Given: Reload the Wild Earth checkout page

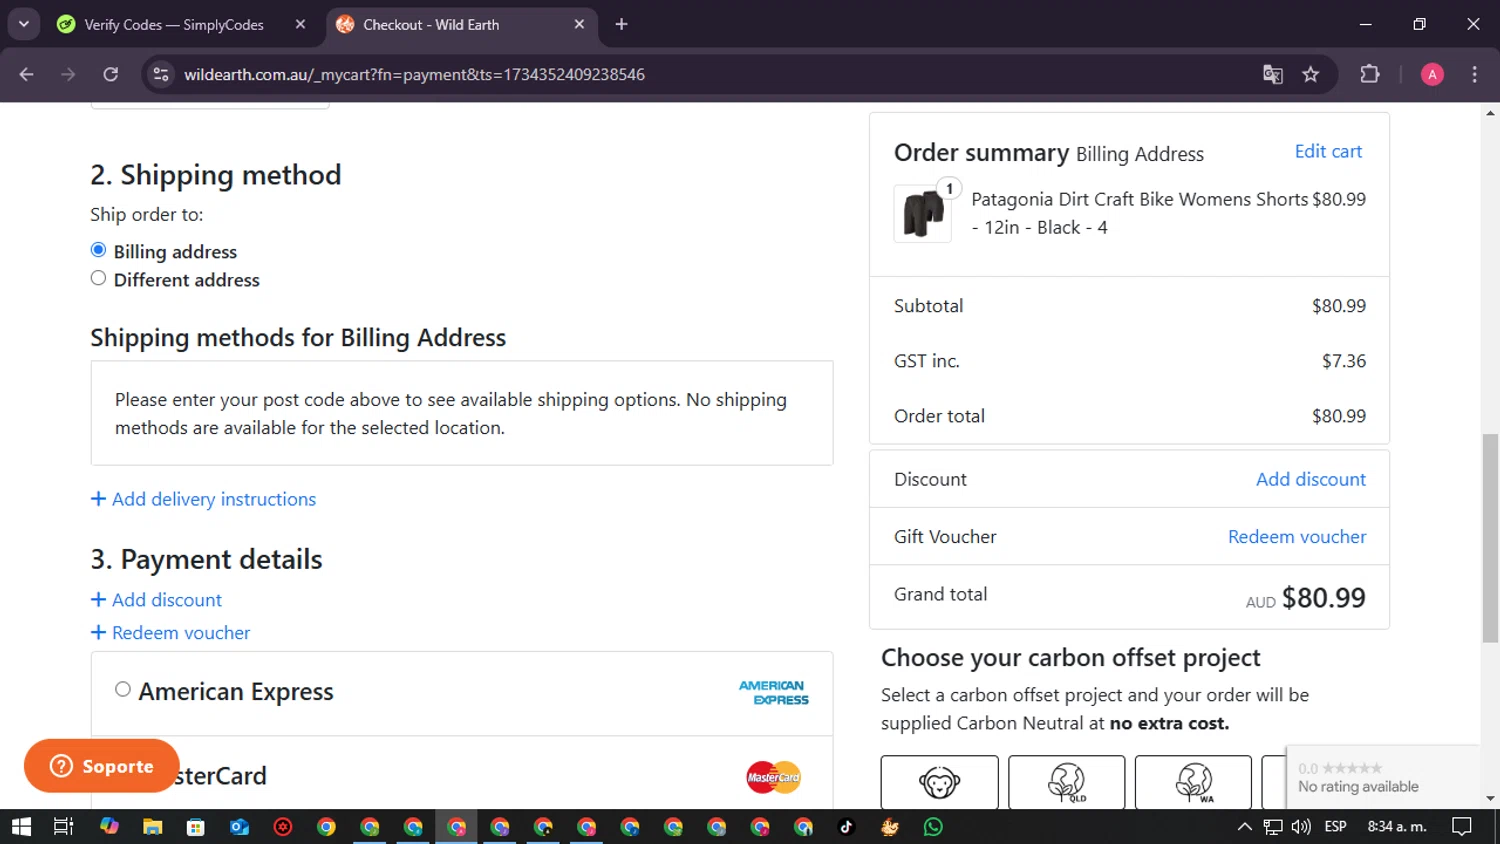Looking at the screenshot, I should tap(110, 74).
